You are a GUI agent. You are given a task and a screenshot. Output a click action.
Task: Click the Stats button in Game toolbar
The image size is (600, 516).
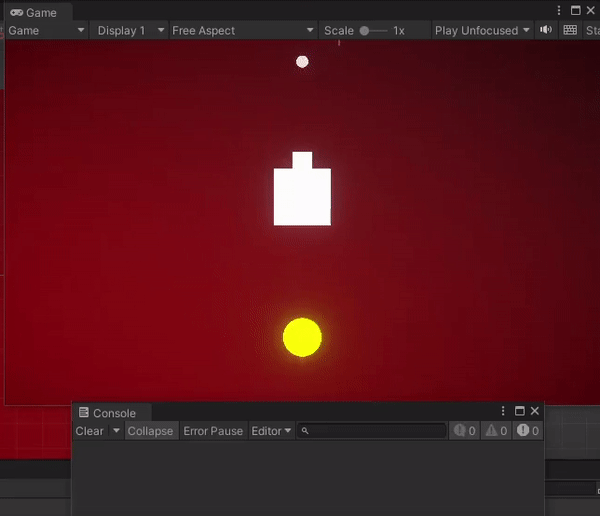pos(592,31)
